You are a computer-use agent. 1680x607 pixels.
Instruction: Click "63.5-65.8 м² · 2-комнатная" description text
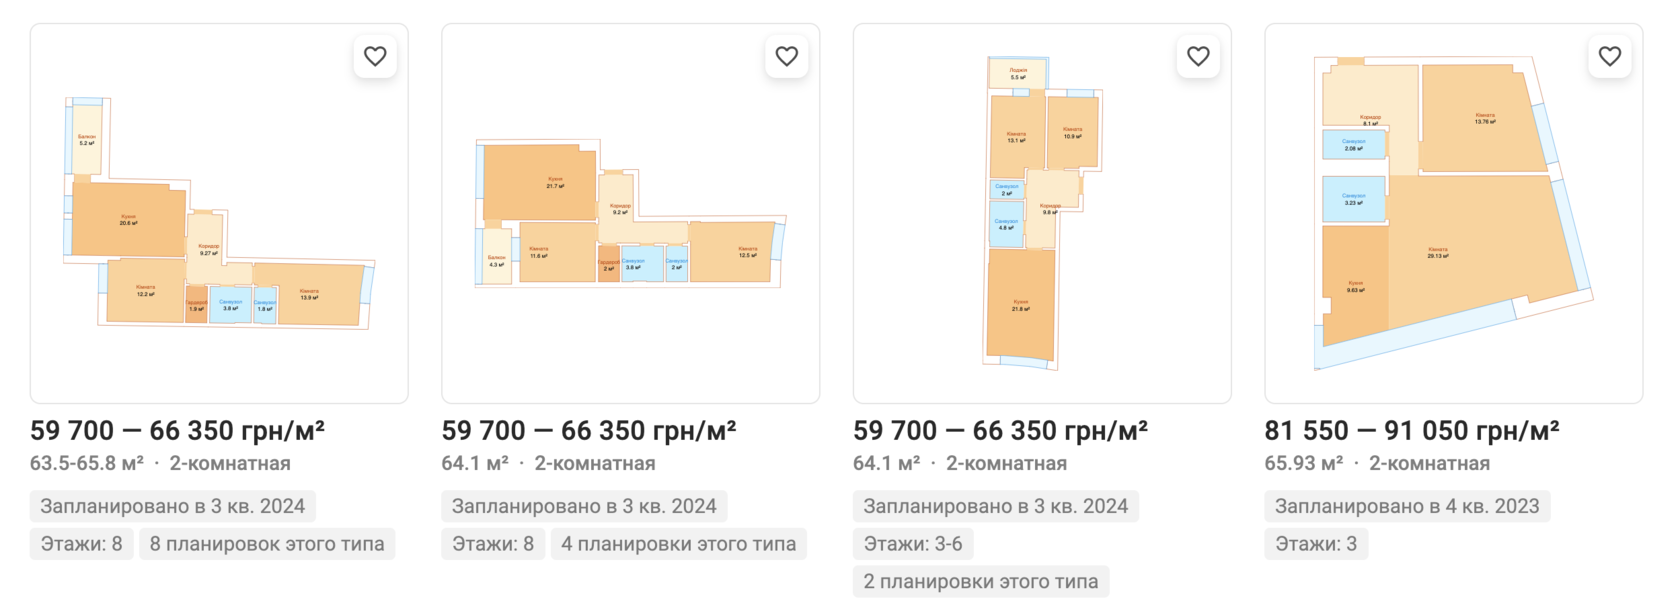click(x=160, y=464)
